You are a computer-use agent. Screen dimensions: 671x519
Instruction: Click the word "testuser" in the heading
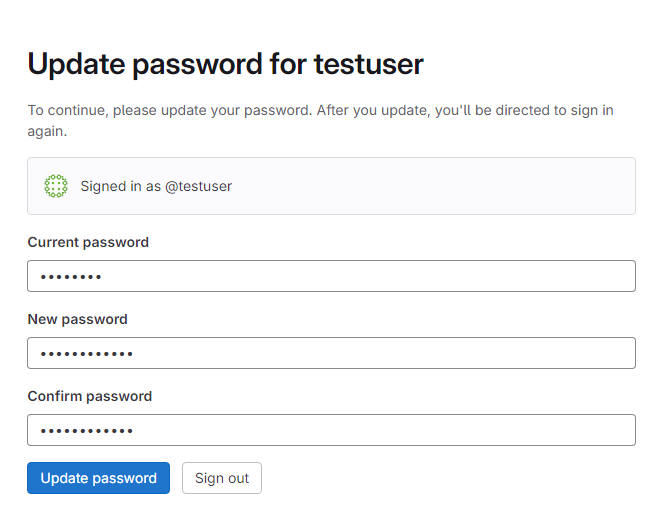click(x=368, y=64)
